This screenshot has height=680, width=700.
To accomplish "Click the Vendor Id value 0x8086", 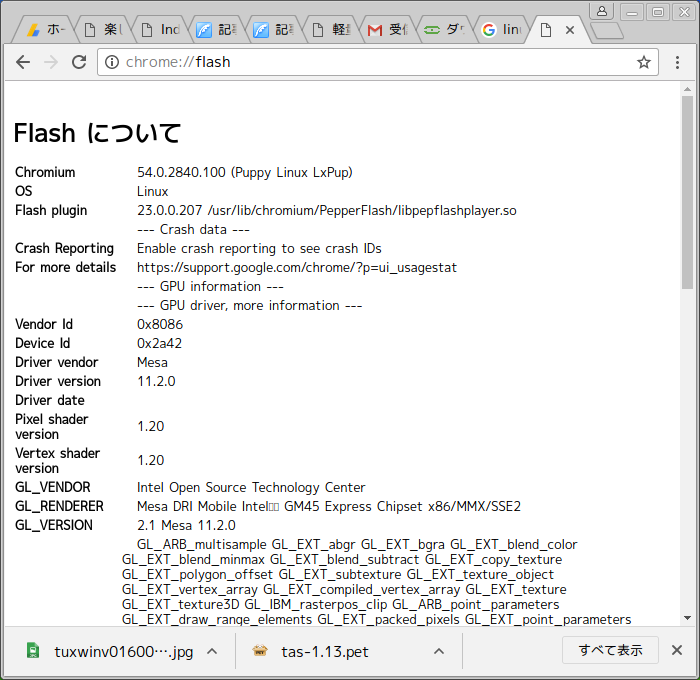I will pos(160,324).
